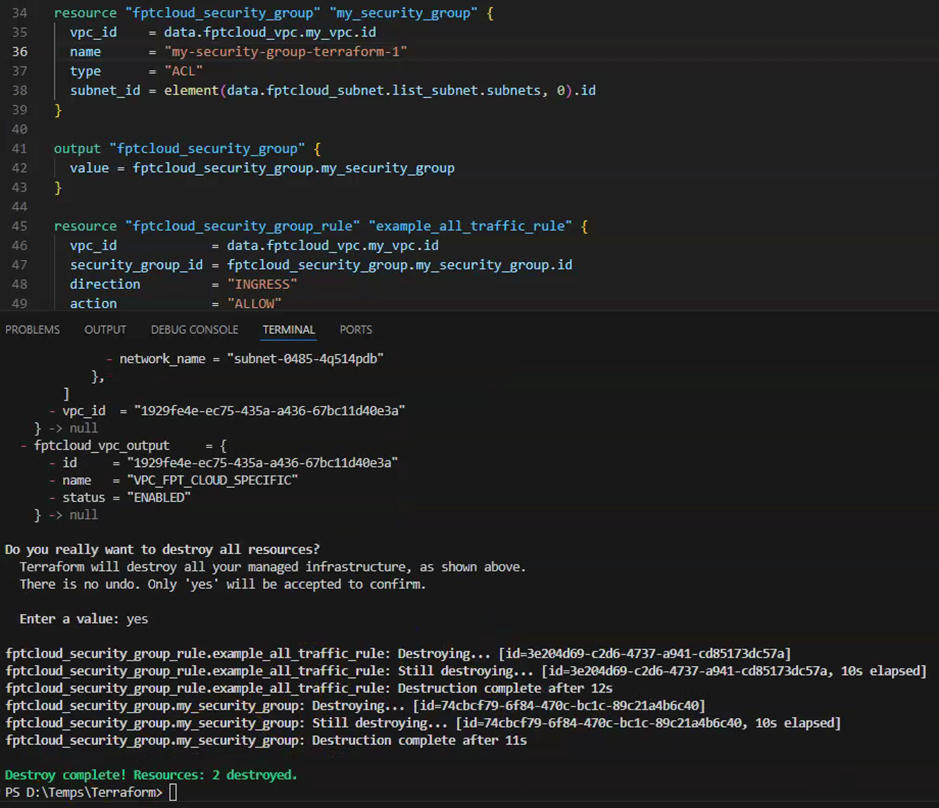Place cursor on the "ACL" type value
939x808 pixels.
tap(184, 71)
